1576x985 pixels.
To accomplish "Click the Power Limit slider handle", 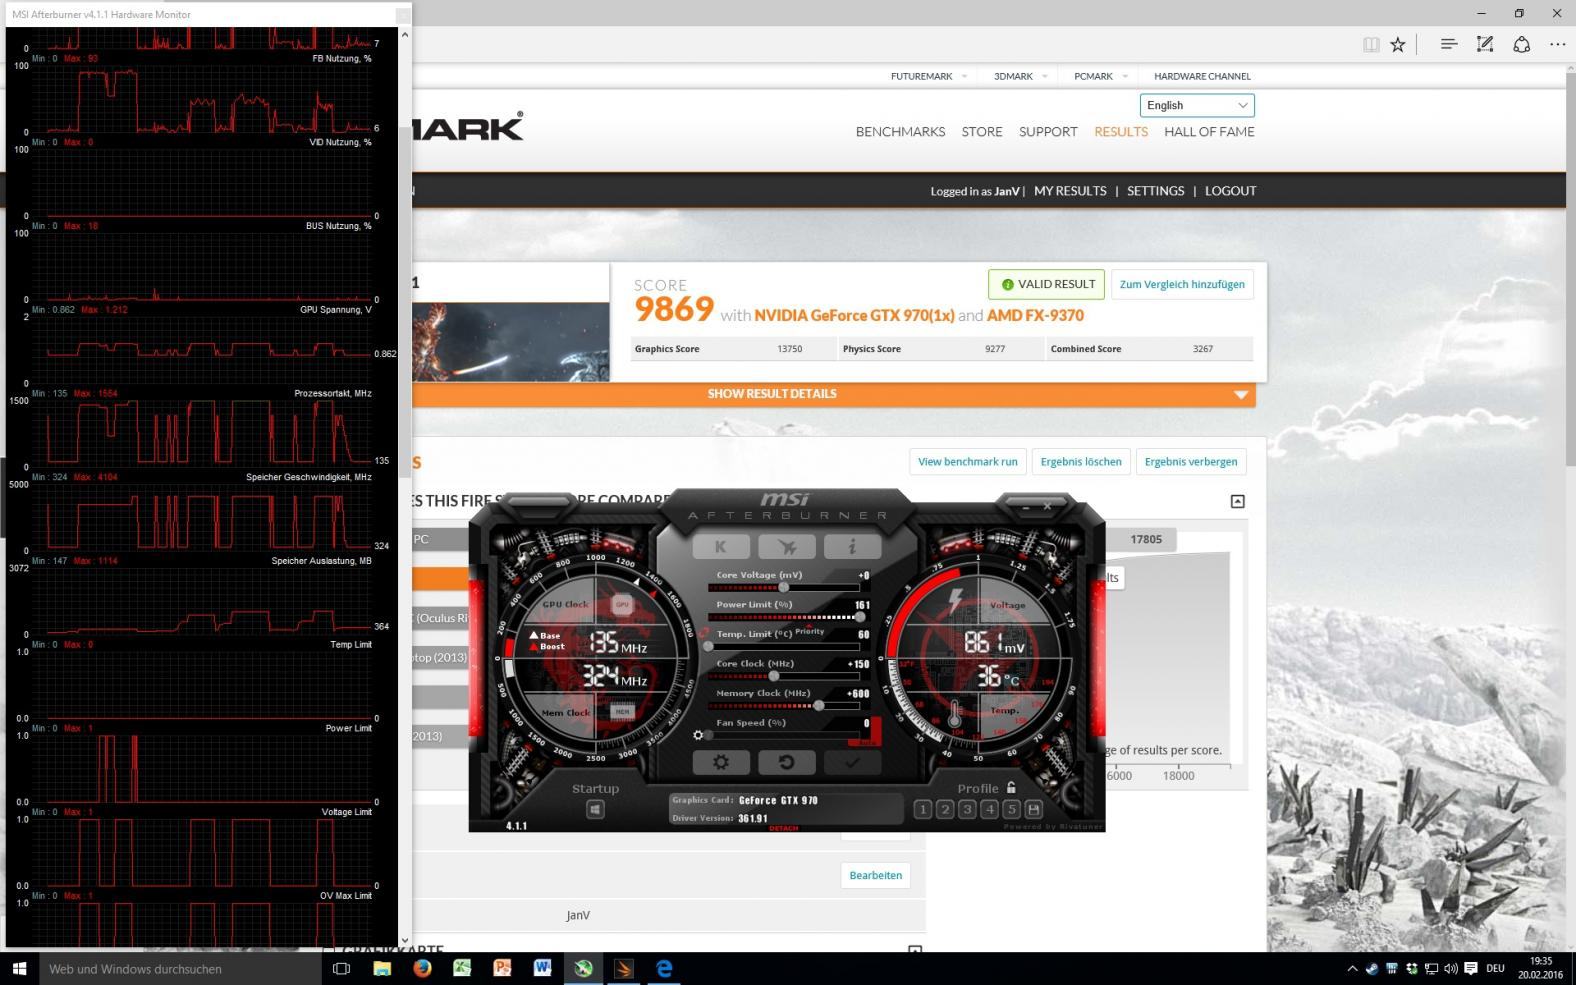I will coord(860,617).
